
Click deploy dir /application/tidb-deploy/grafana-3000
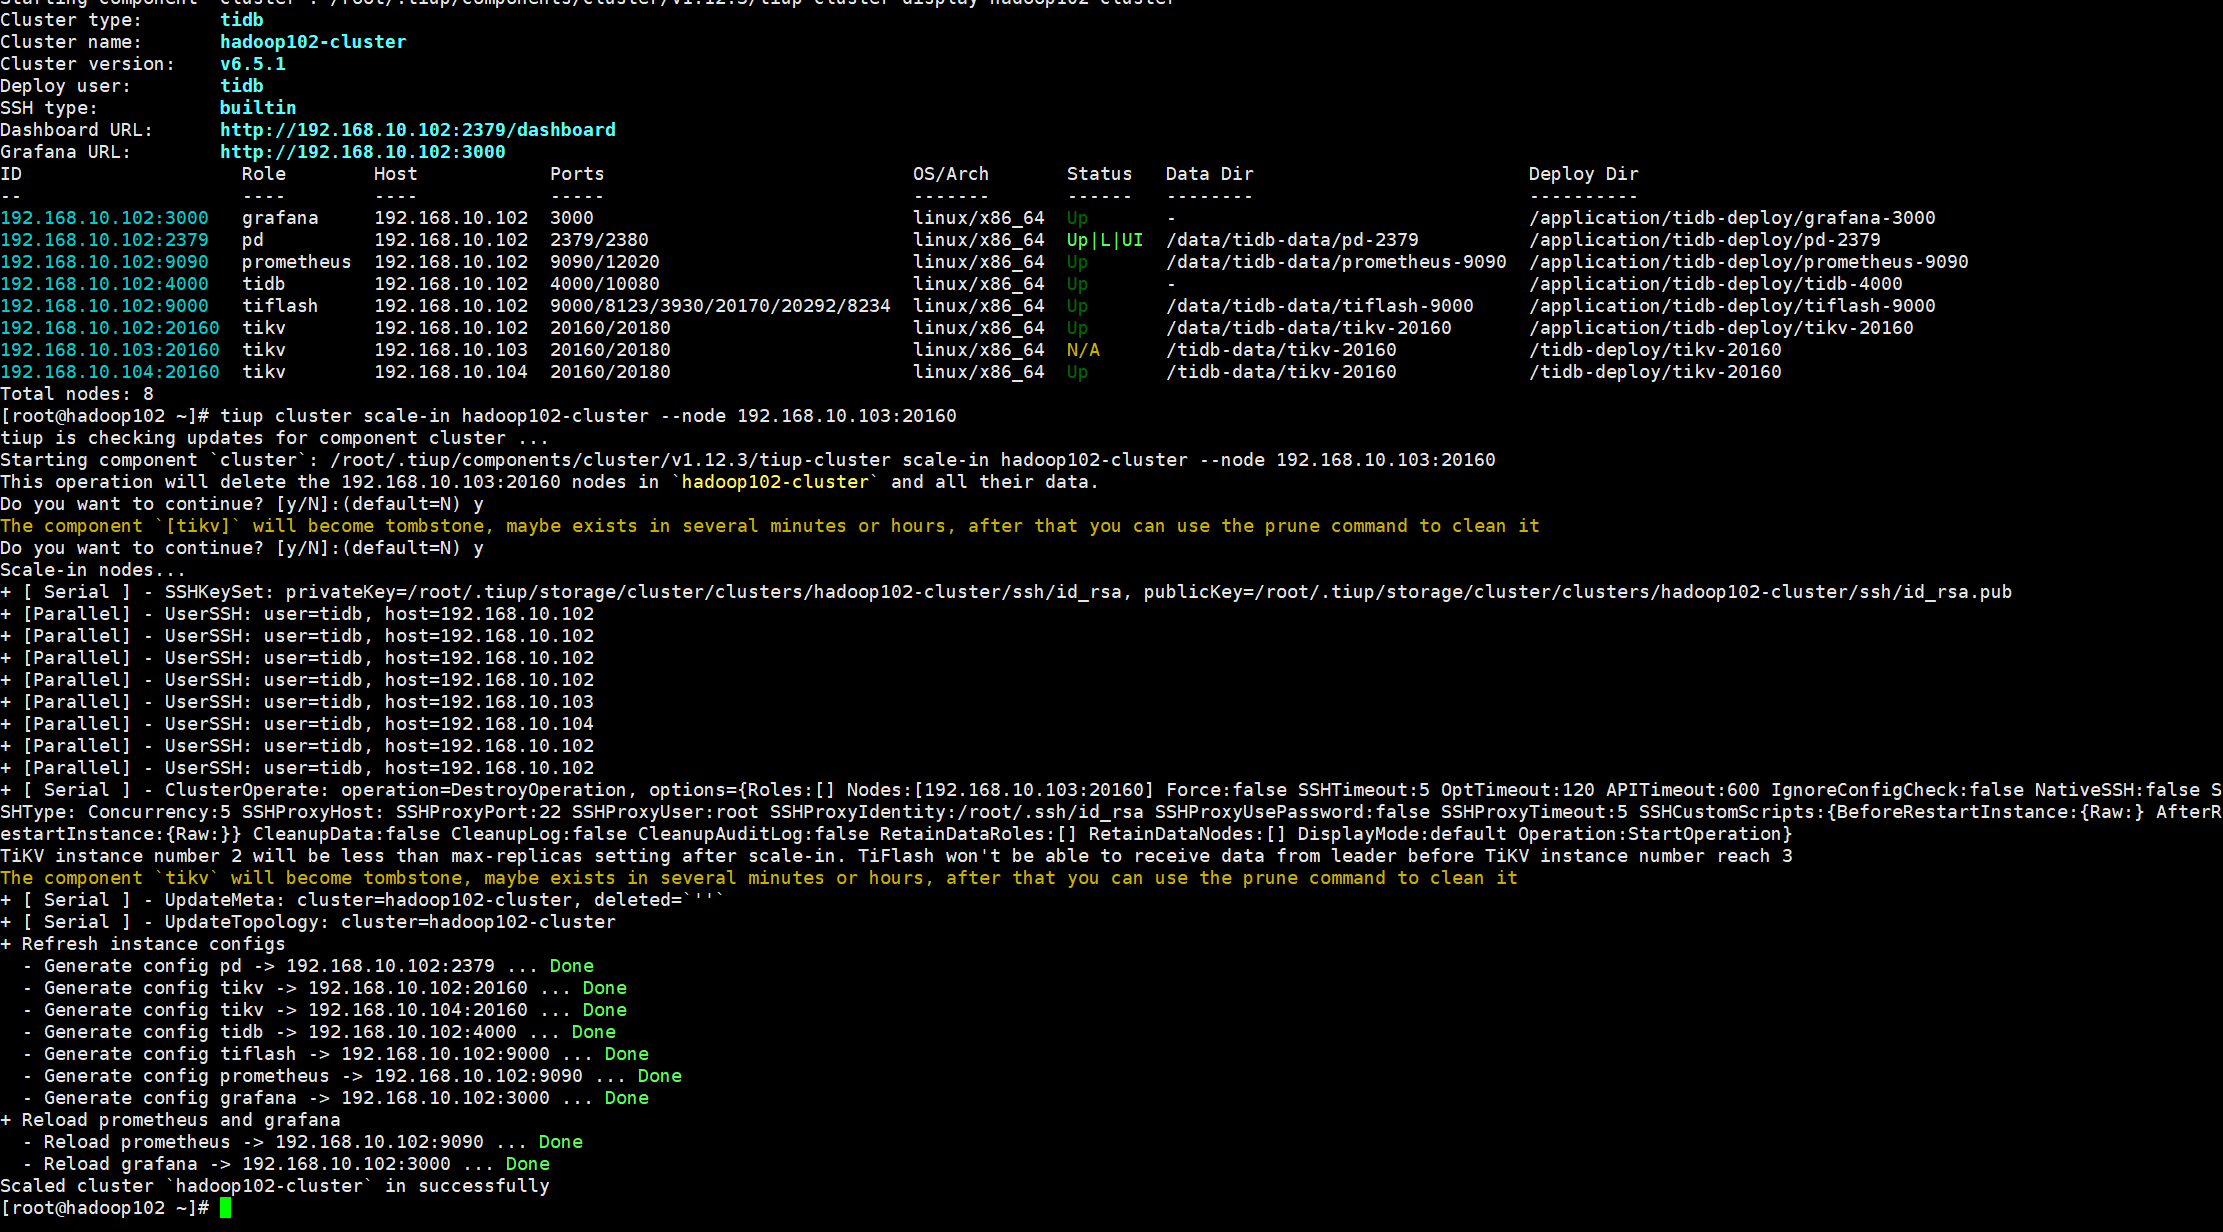click(1732, 218)
